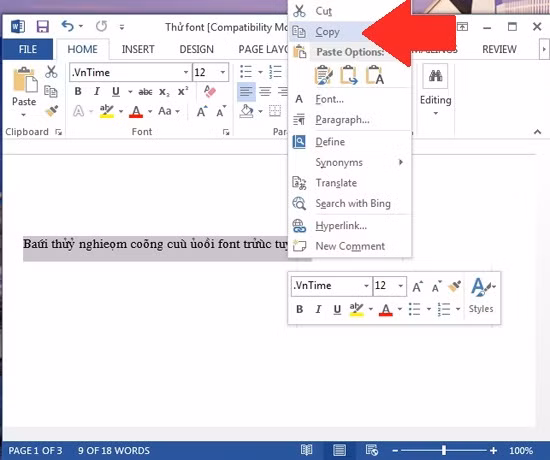This screenshot has height=460, width=550.
Task: Add a New Comment from context menu
Action: pos(350,246)
